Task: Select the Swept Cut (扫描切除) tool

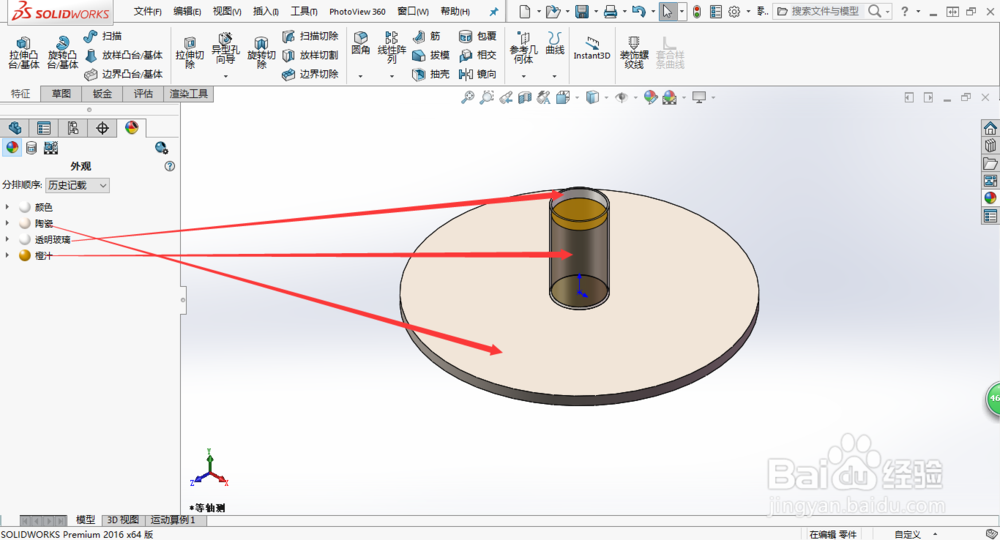Action: tap(311, 36)
